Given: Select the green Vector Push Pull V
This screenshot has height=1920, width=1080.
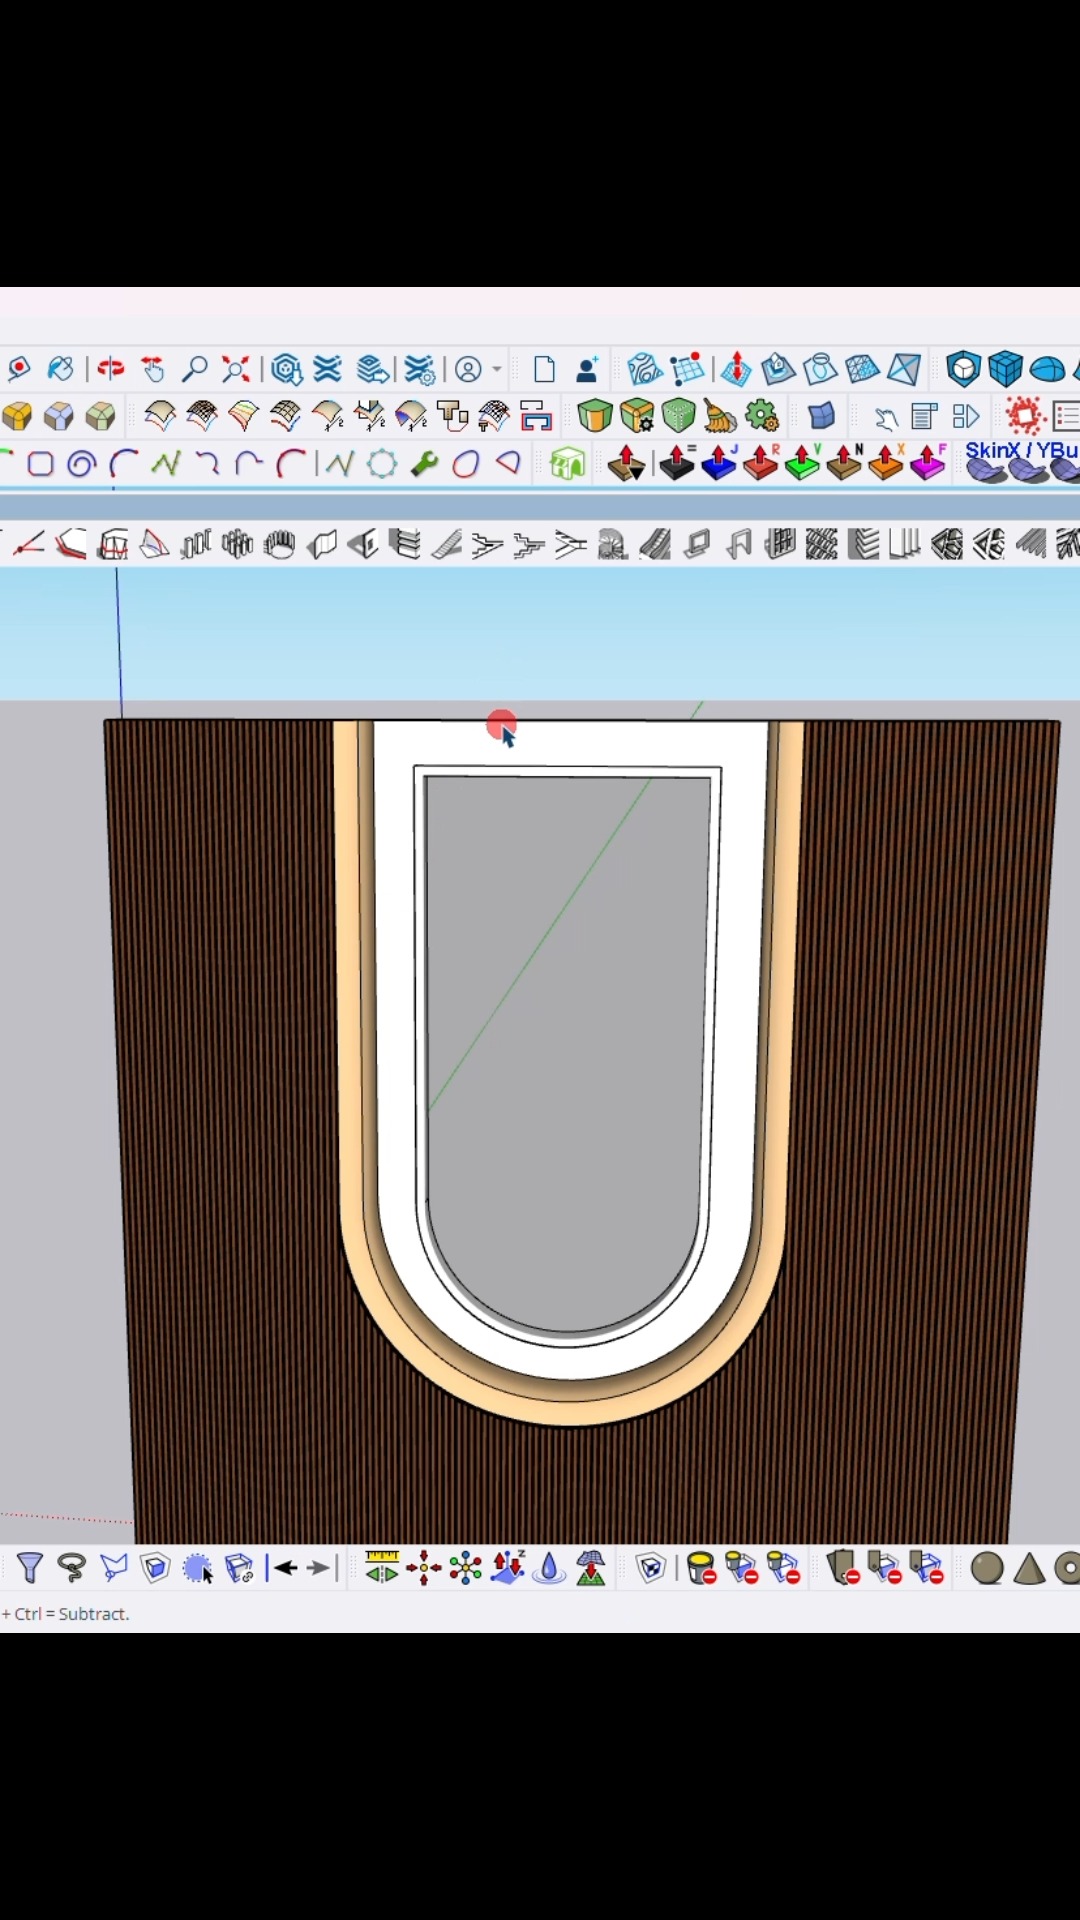Looking at the screenshot, I should 803,463.
